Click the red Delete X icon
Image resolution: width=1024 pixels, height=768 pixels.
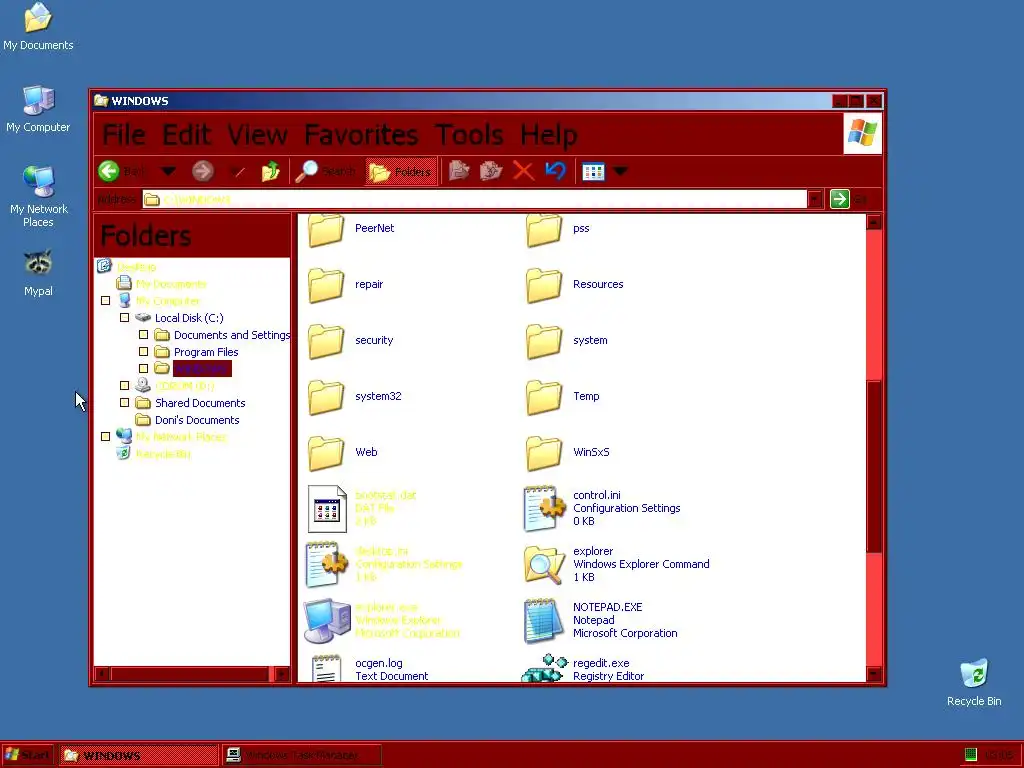coord(523,171)
